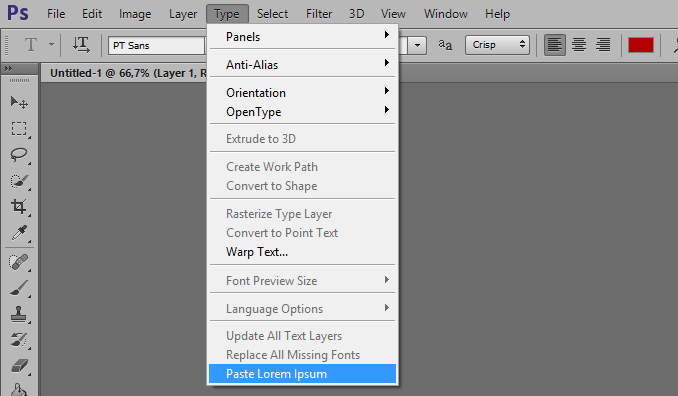
Task: Expand the Language Options submenu
Action: [x=303, y=309]
